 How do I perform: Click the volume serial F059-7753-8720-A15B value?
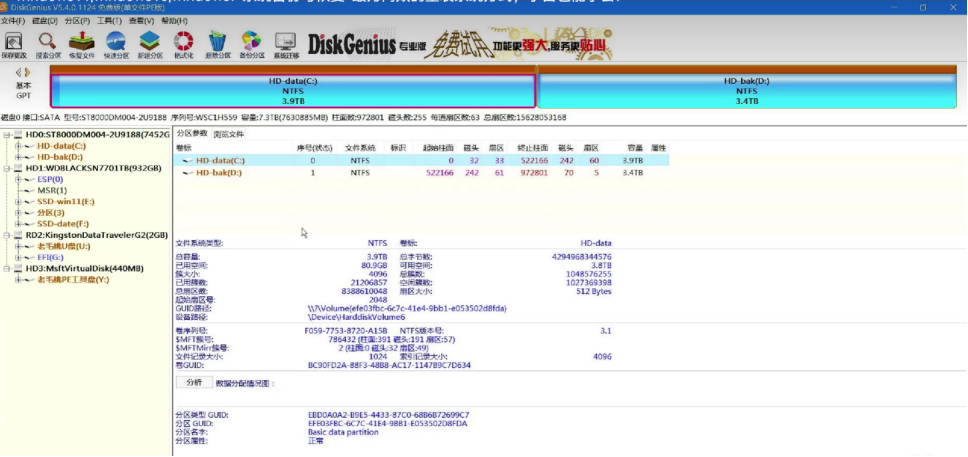coord(346,331)
